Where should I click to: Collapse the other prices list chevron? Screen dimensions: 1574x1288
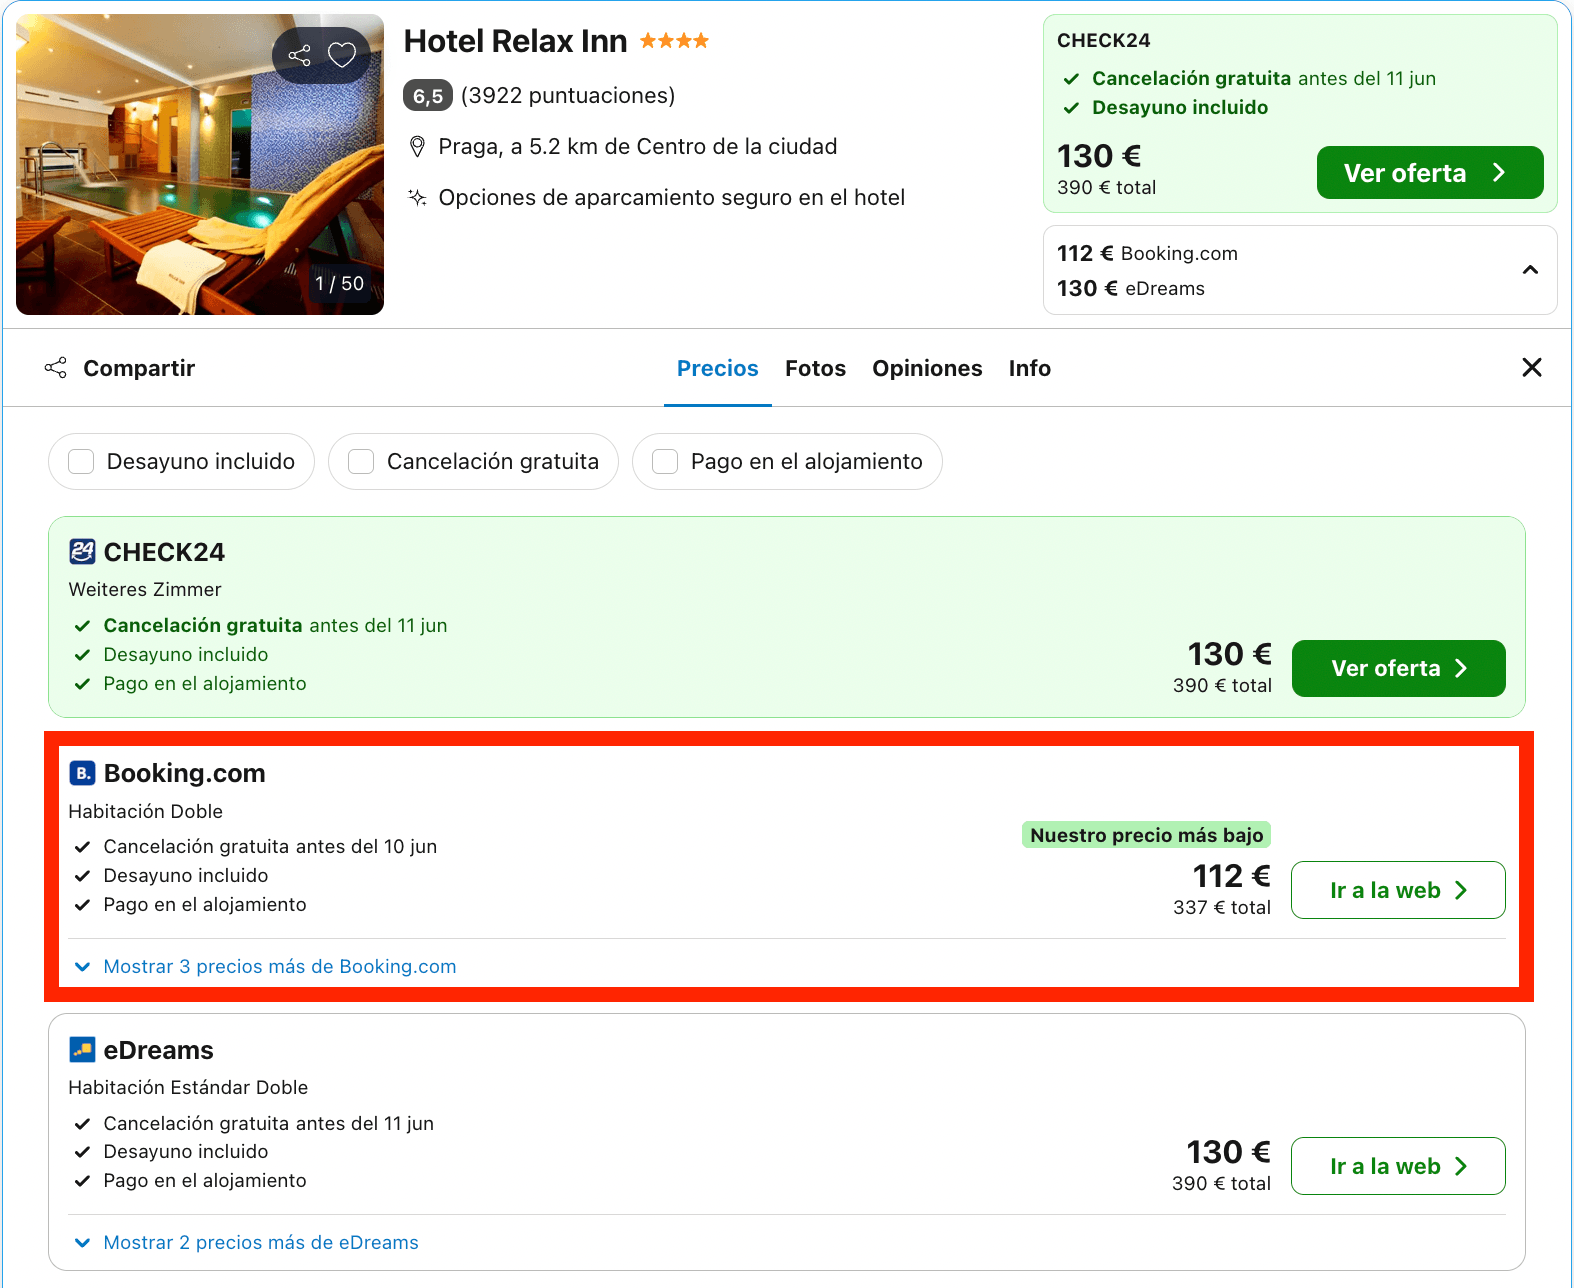[x=1530, y=270]
